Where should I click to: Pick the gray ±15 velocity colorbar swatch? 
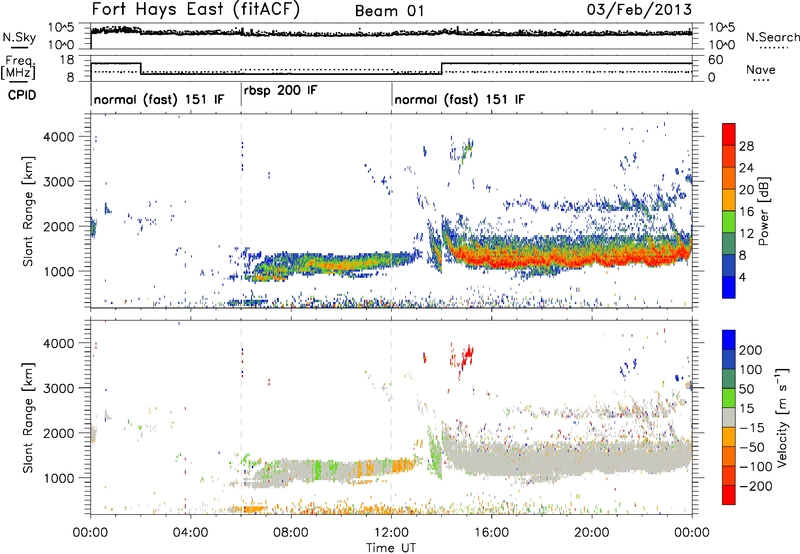tap(729, 418)
